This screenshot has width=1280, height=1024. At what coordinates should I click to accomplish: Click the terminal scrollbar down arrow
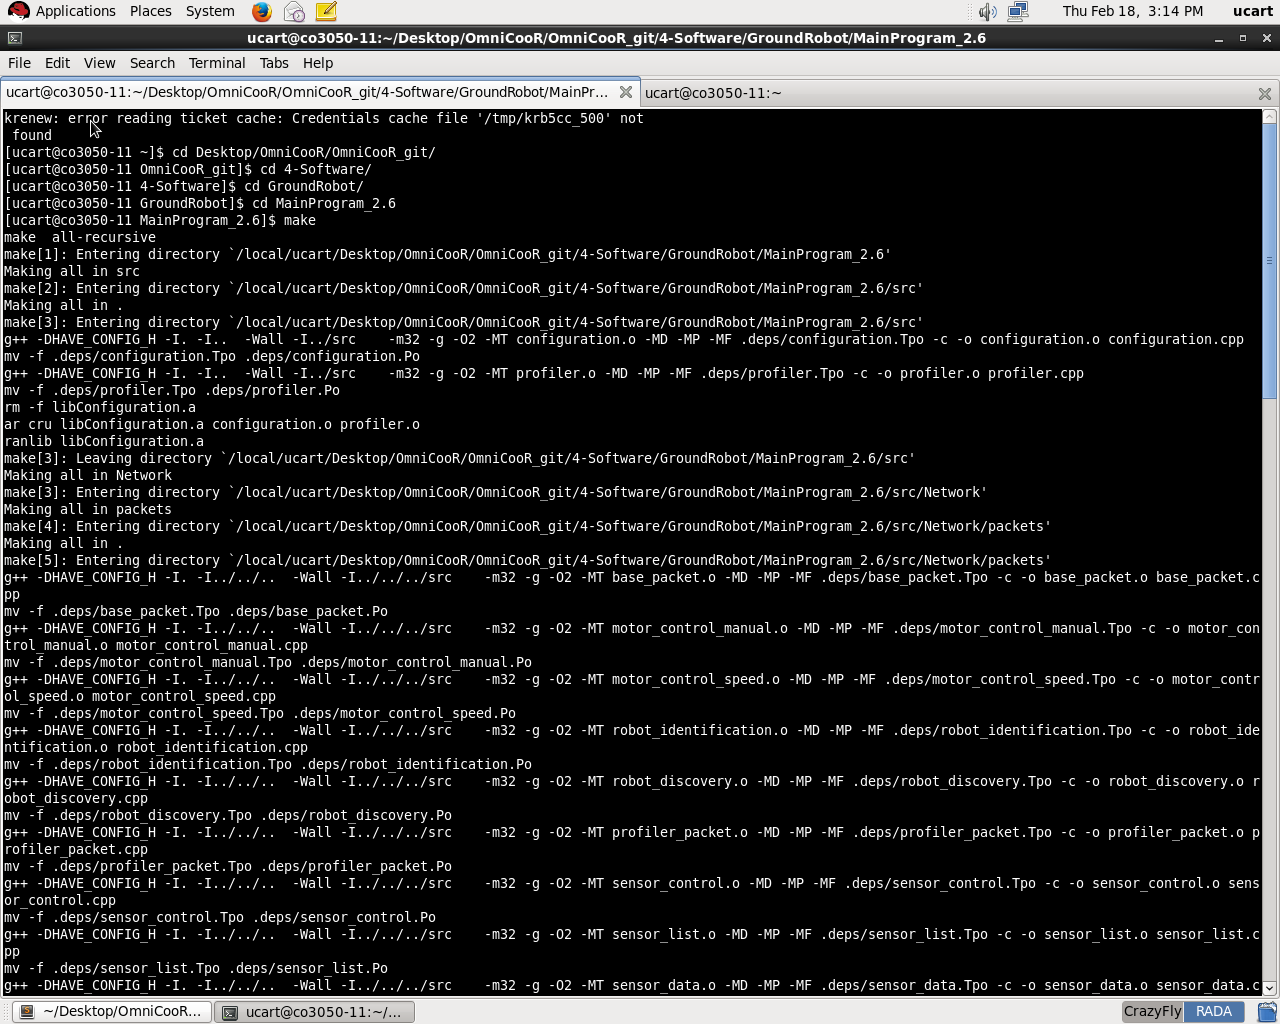pos(1269,987)
